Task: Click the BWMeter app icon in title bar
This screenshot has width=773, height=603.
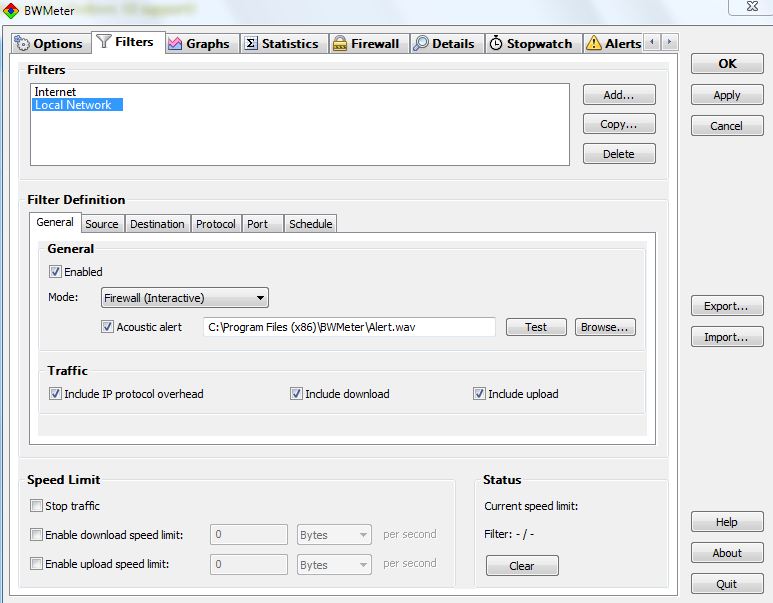Action: click(x=11, y=10)
